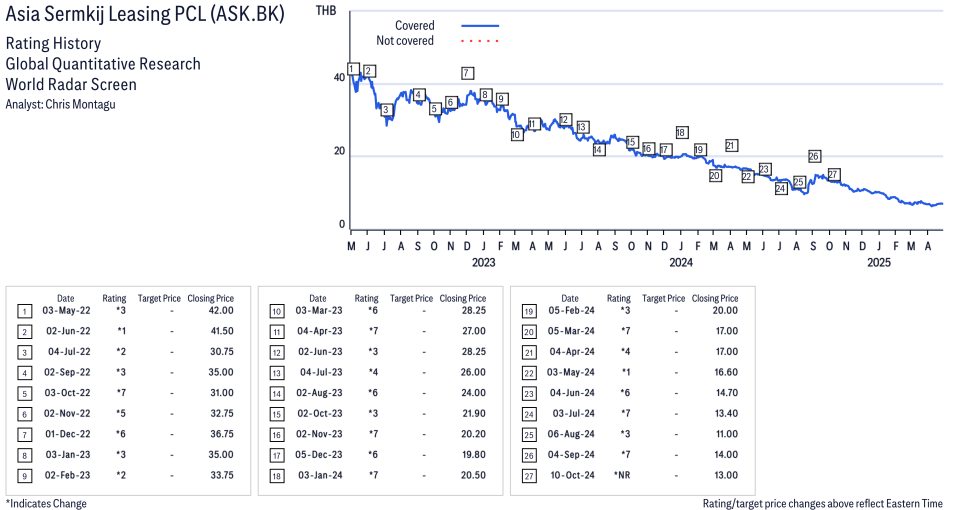The height and width of the screenshot is (510, 954).
Task: Click chart marker 1 near 40 THB
Action: point(353,69)
